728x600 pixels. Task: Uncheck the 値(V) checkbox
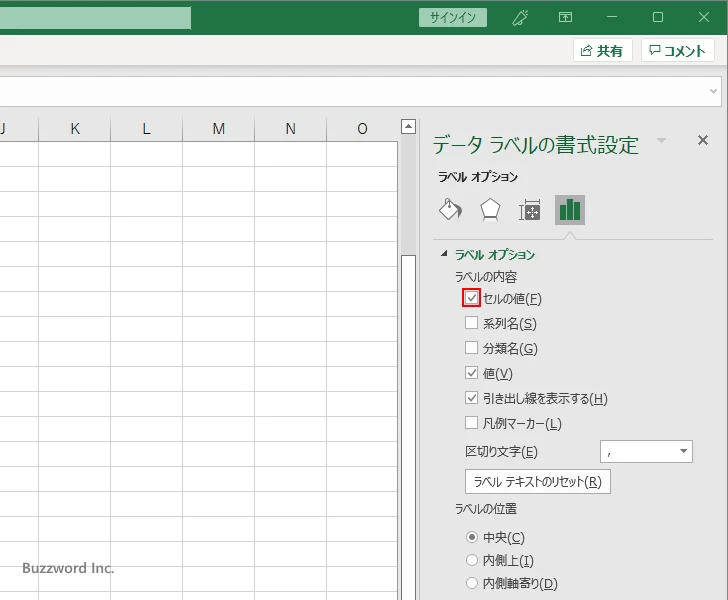(x=471, y=373)
